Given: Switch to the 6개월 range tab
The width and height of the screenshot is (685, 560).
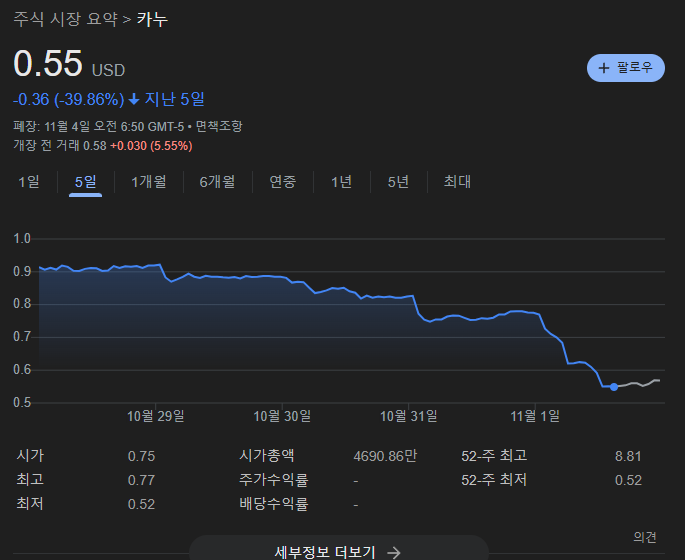Looking at the screenshot, I should coord(217,181).
